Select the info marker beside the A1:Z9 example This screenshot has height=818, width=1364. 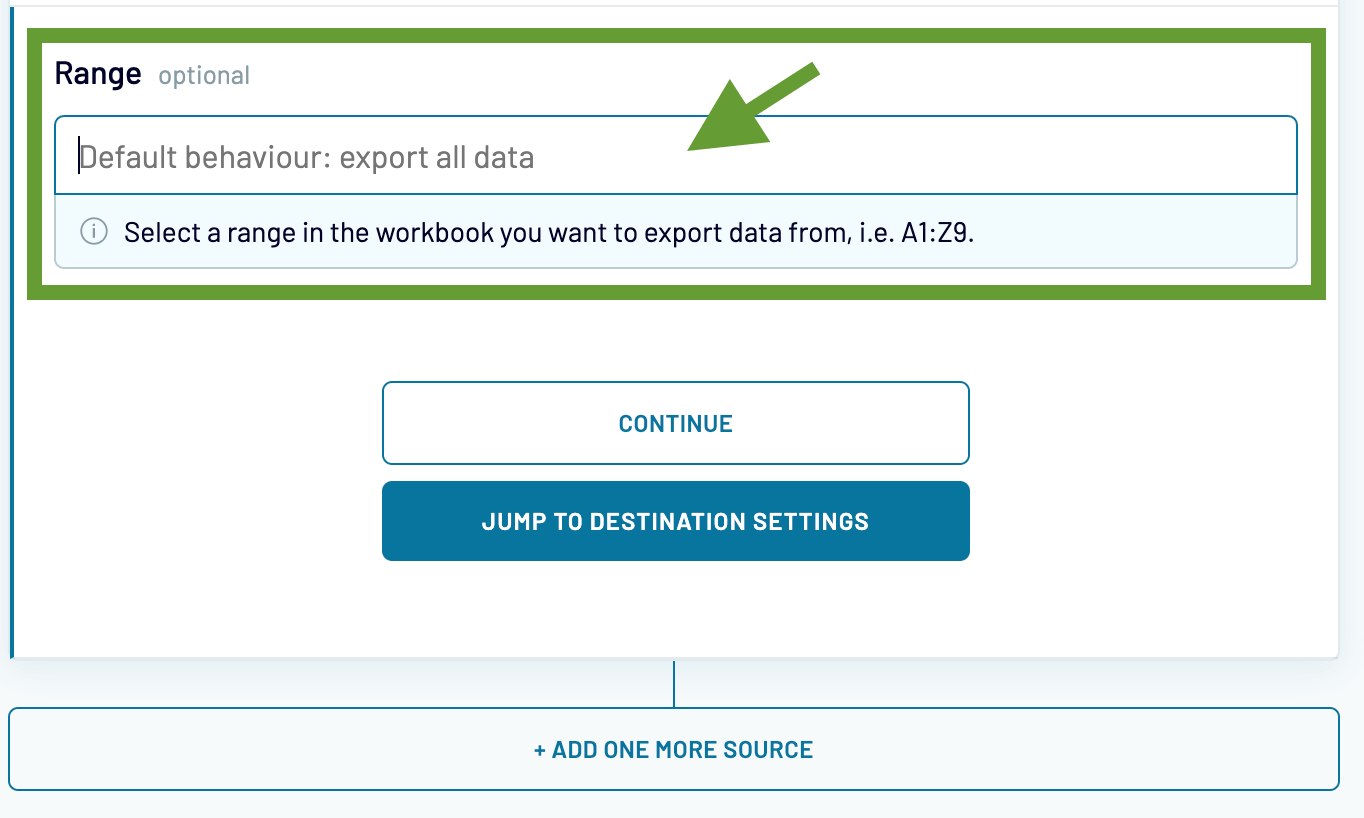pos(93,232)
